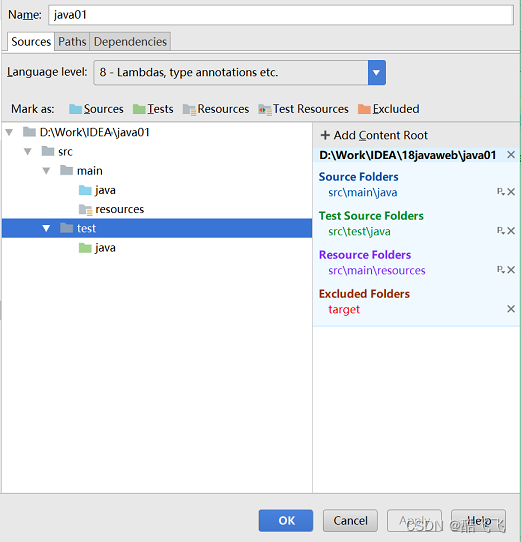Viewport: 521px width, 542px height.
Task: Click the test folder icon in selected row
Action: (66, 228)
